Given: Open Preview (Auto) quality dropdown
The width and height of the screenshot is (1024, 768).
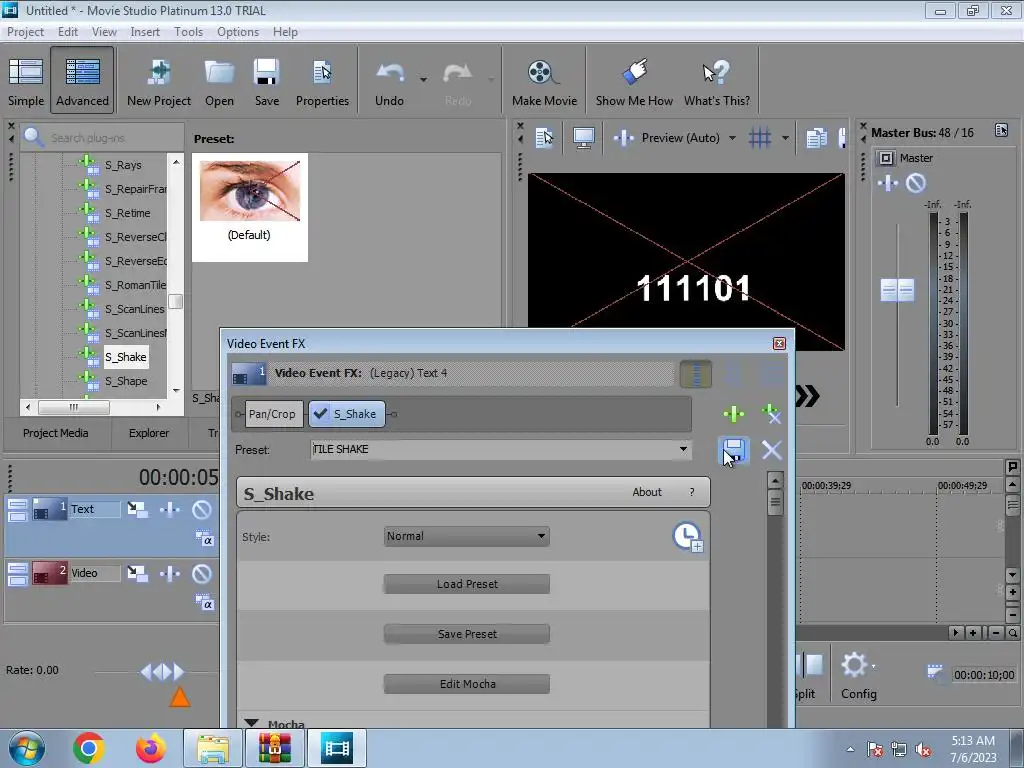Looking at the screenshot, I should (x=732, y=138).
